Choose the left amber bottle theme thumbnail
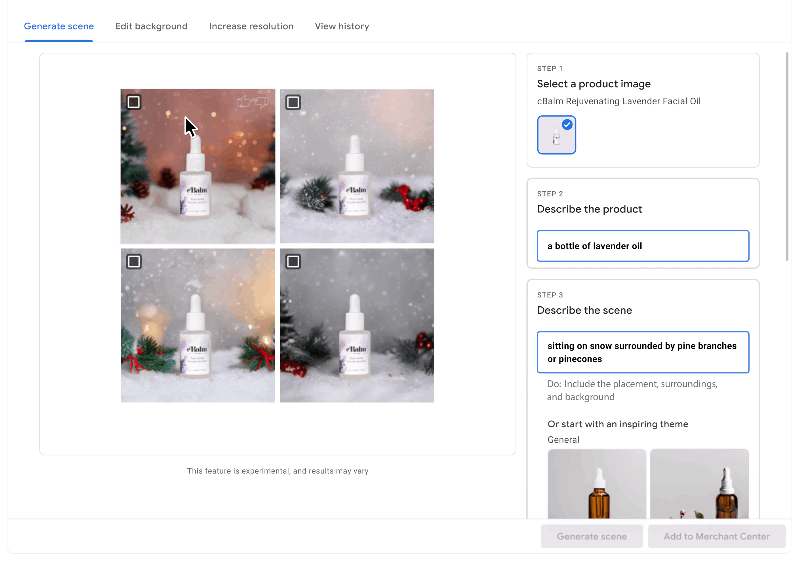Screen dimensions: 801x569 tap(597, 484)
